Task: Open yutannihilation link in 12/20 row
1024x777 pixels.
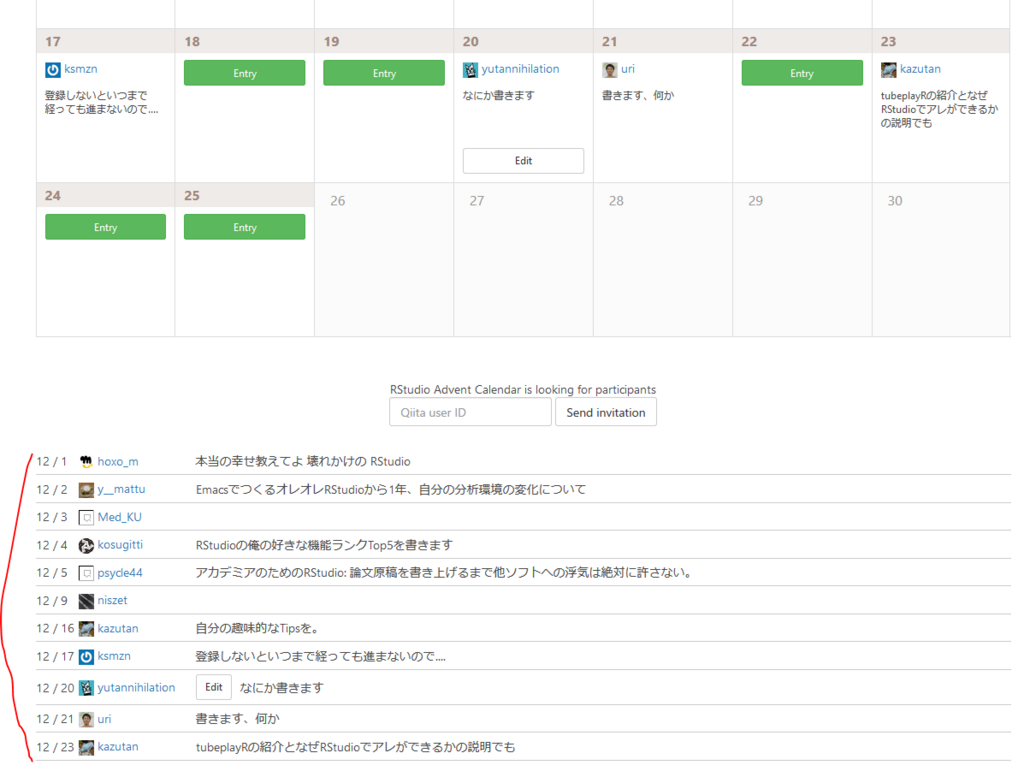Action: click(136, 688)
